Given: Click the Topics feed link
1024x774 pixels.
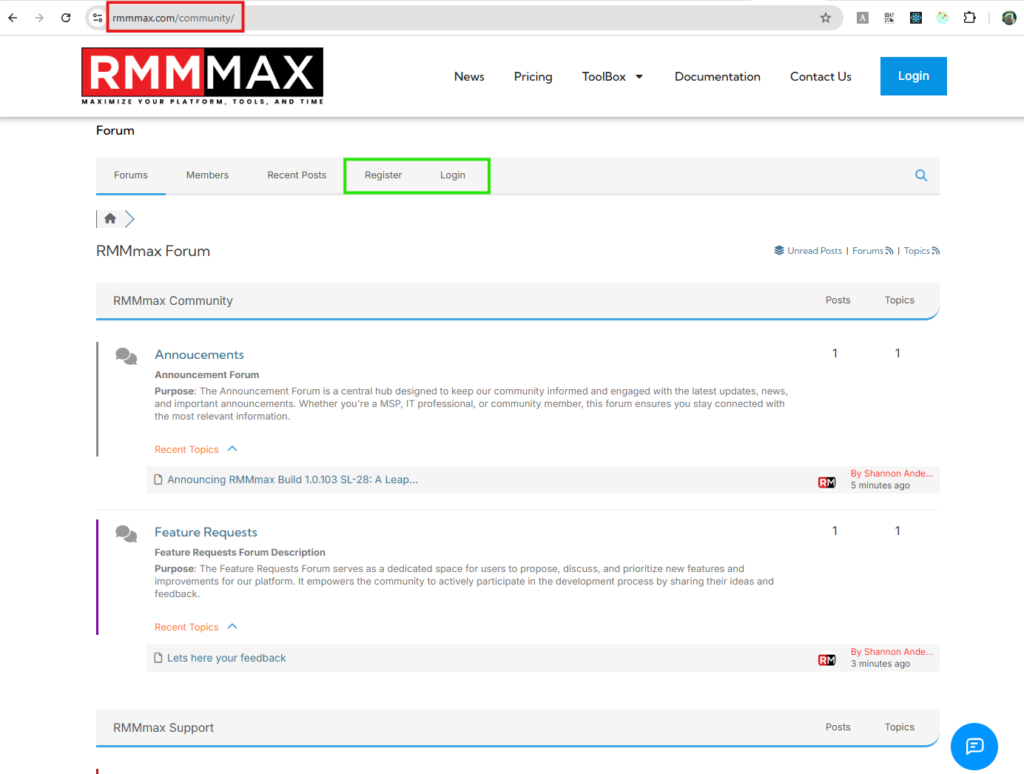Looking at the screenshot, I should click(x=916, y=251).
